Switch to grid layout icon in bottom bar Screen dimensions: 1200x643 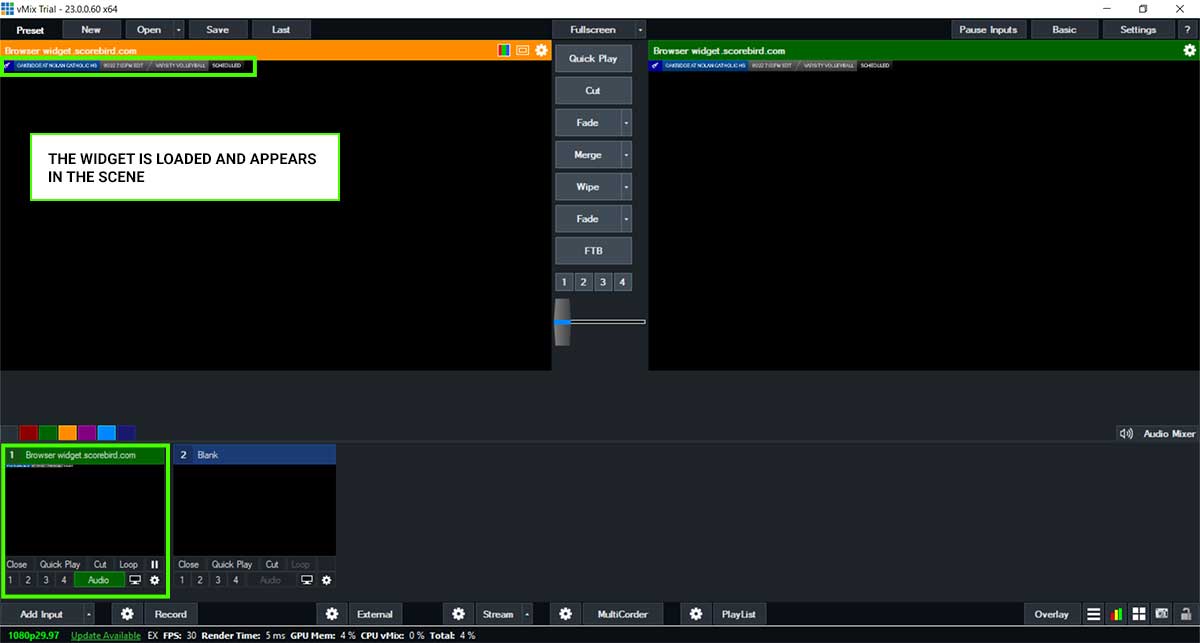pyautogui.click(x=1139, y=614)
